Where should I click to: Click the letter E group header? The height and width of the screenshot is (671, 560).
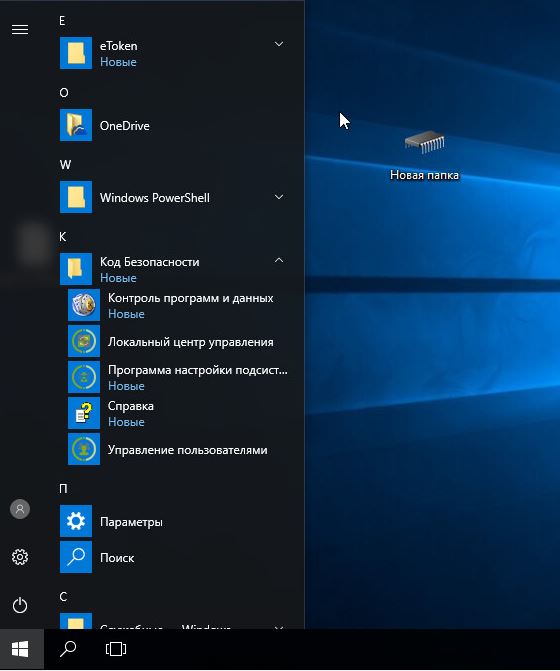(x=62, y=21)
